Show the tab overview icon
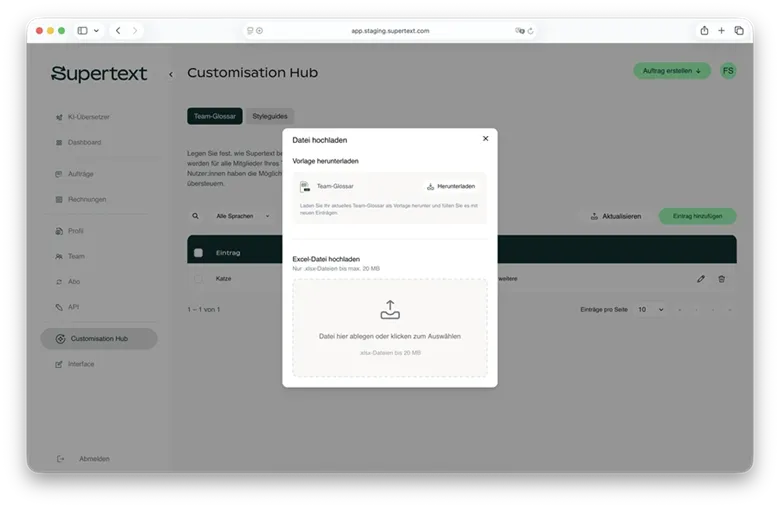Viewport: 780px width, 508px height. pyautogui.click(x=739, y=30)
